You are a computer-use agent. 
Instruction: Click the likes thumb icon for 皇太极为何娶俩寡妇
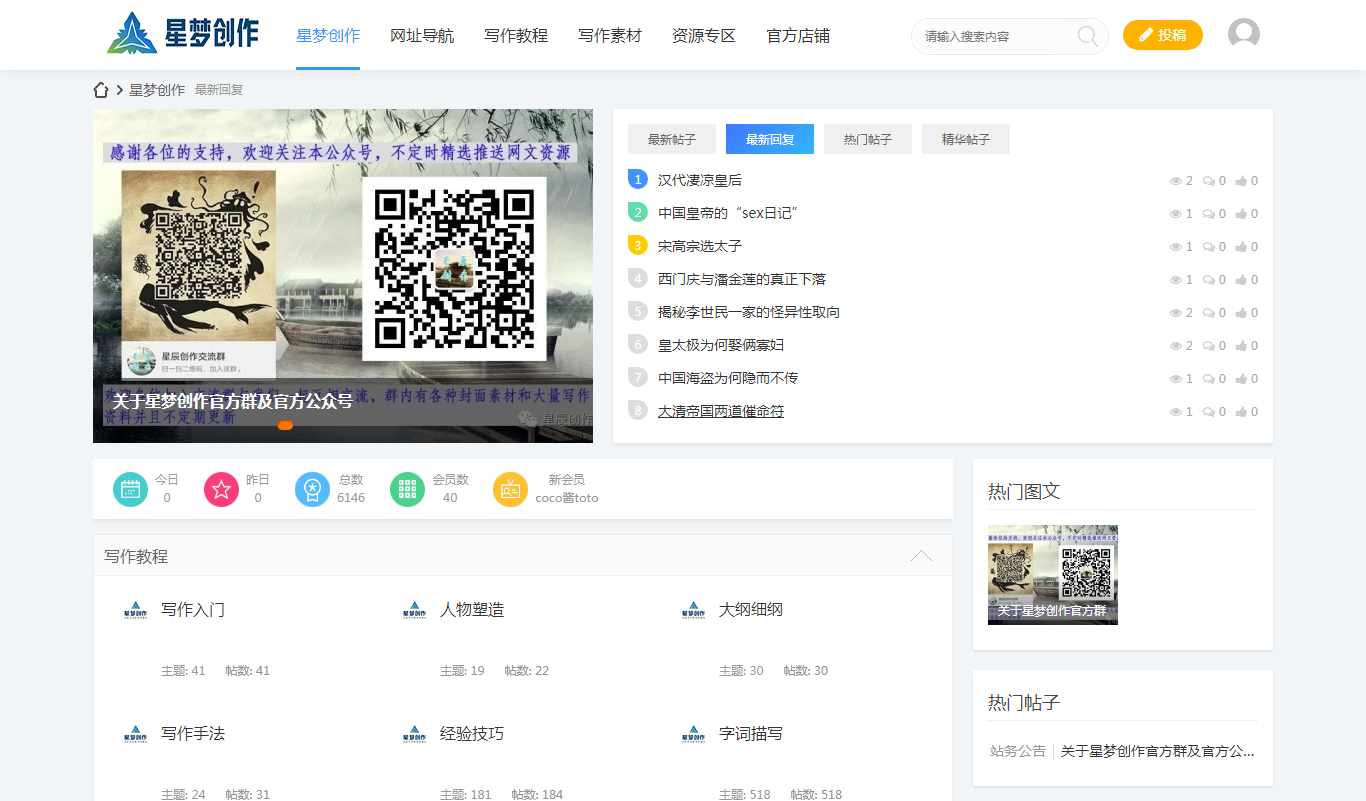1242,346
